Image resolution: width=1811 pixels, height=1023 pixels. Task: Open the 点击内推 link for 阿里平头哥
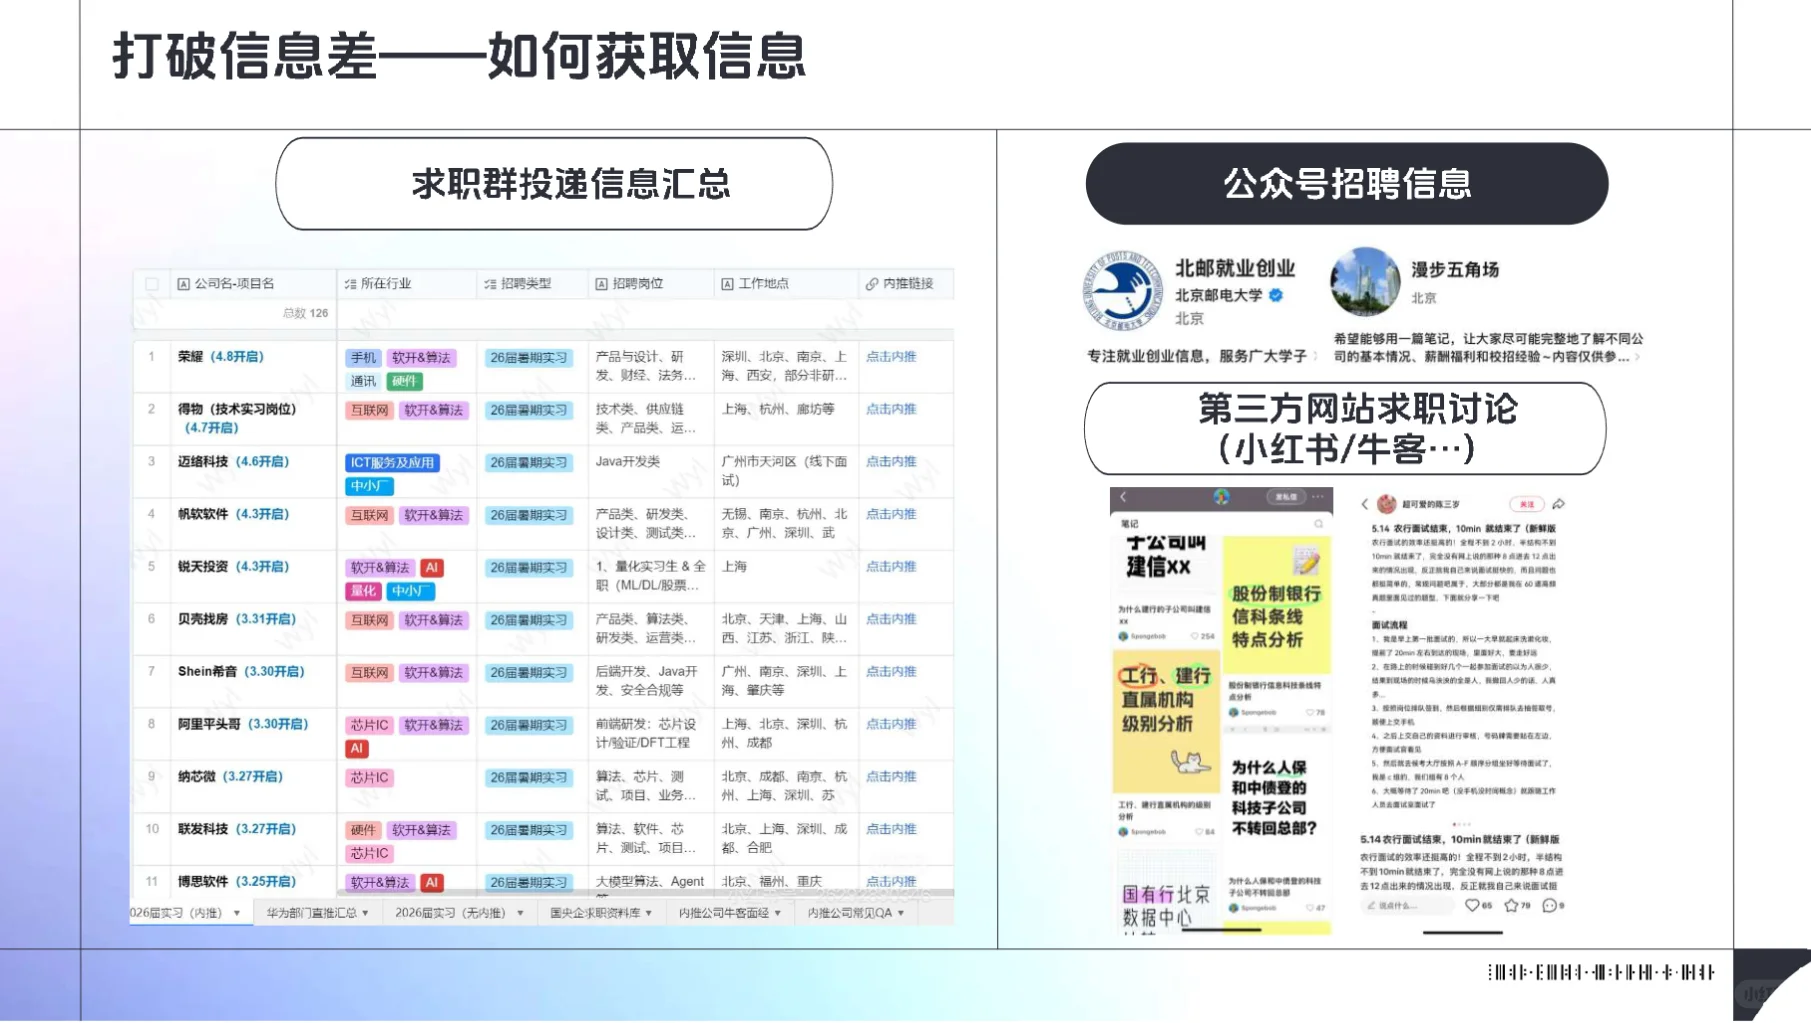891,723
